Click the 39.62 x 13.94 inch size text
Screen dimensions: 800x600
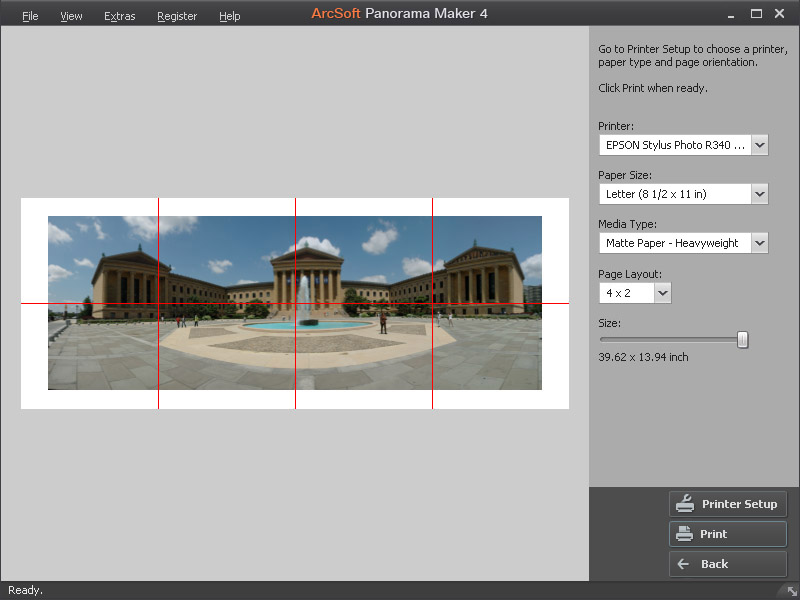pos(643,357)
